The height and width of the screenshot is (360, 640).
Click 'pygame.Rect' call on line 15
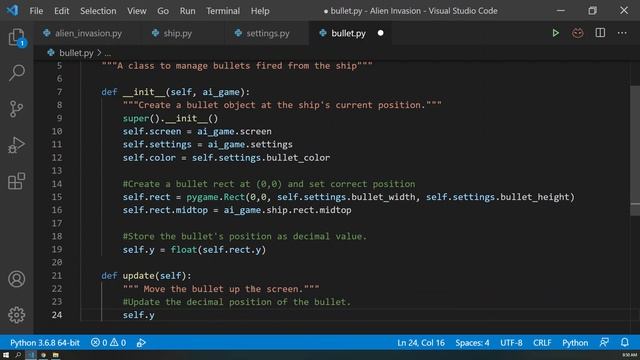click(216, 197)
